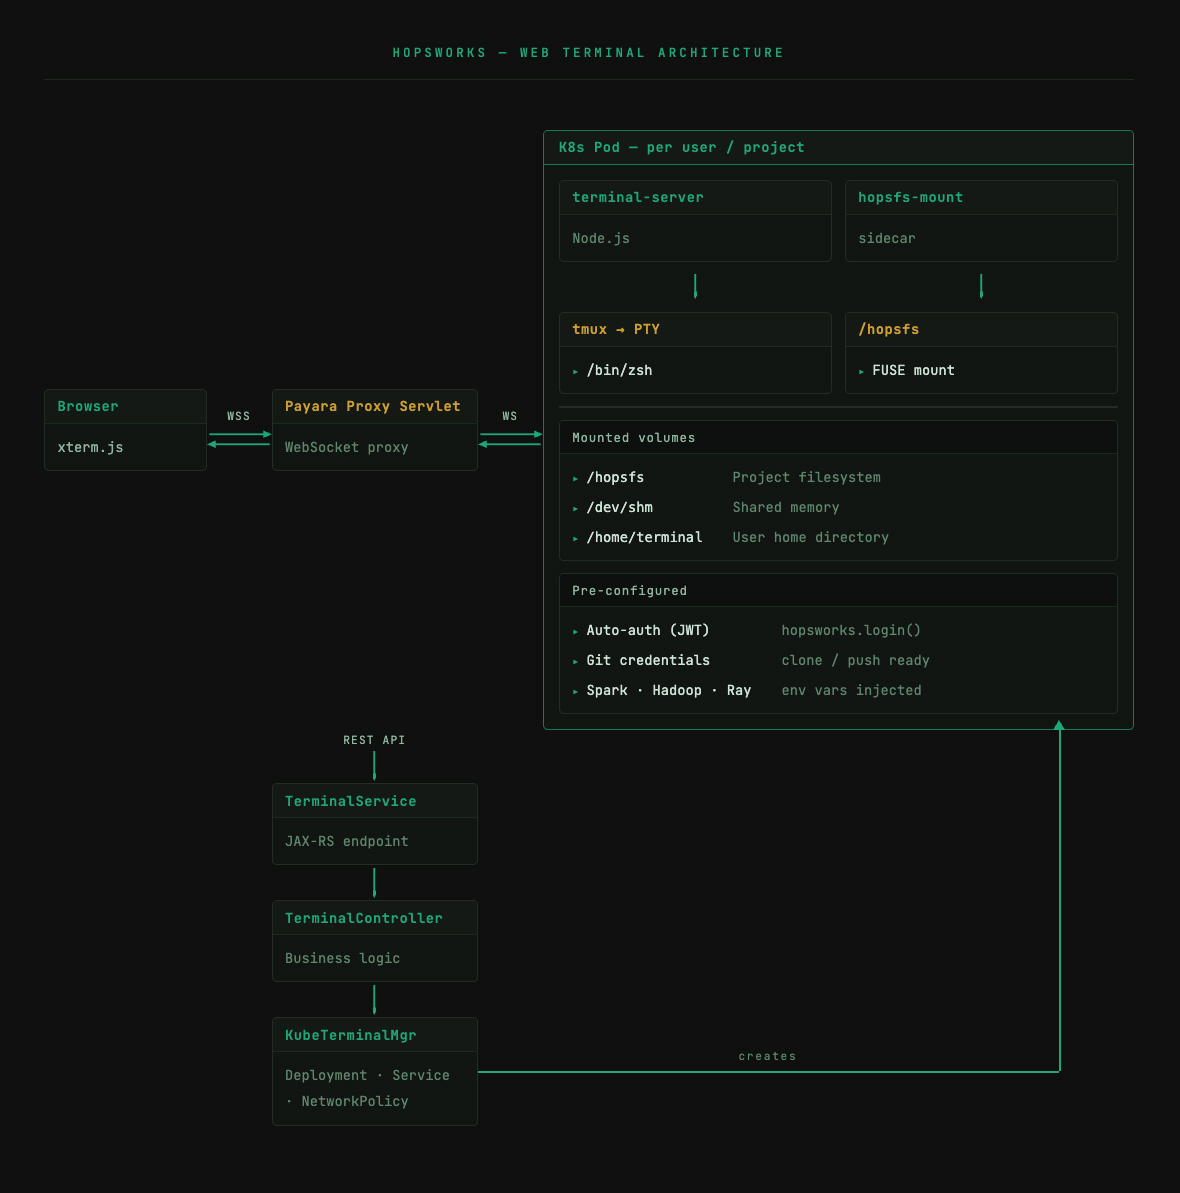The width and height of the screenshot is (1180, 1193).
Task: Expand the FUSE mount triangle bullet
Action: [862, 371]
